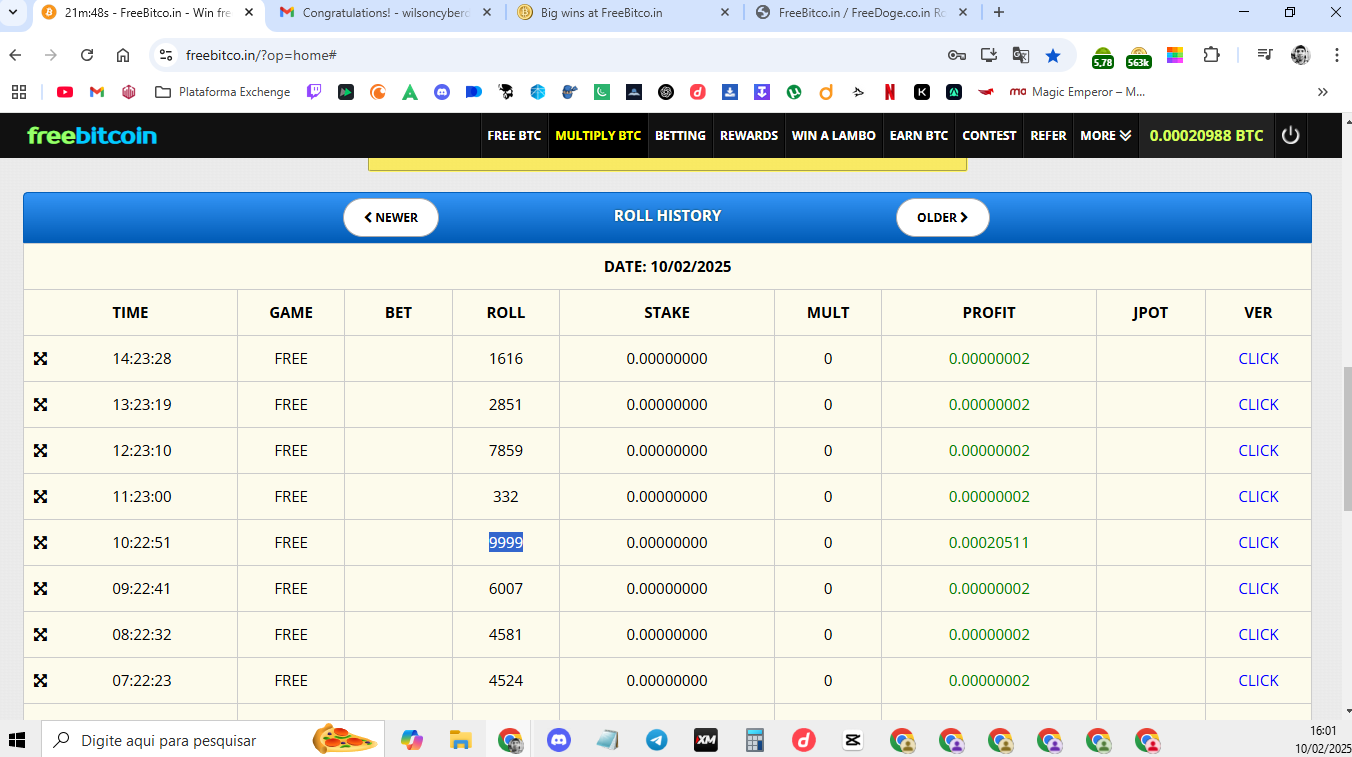Open Chrome three-dot menu
Image resolution: width=1352 pixels, height=757 pixels.
coord(1337,55)
